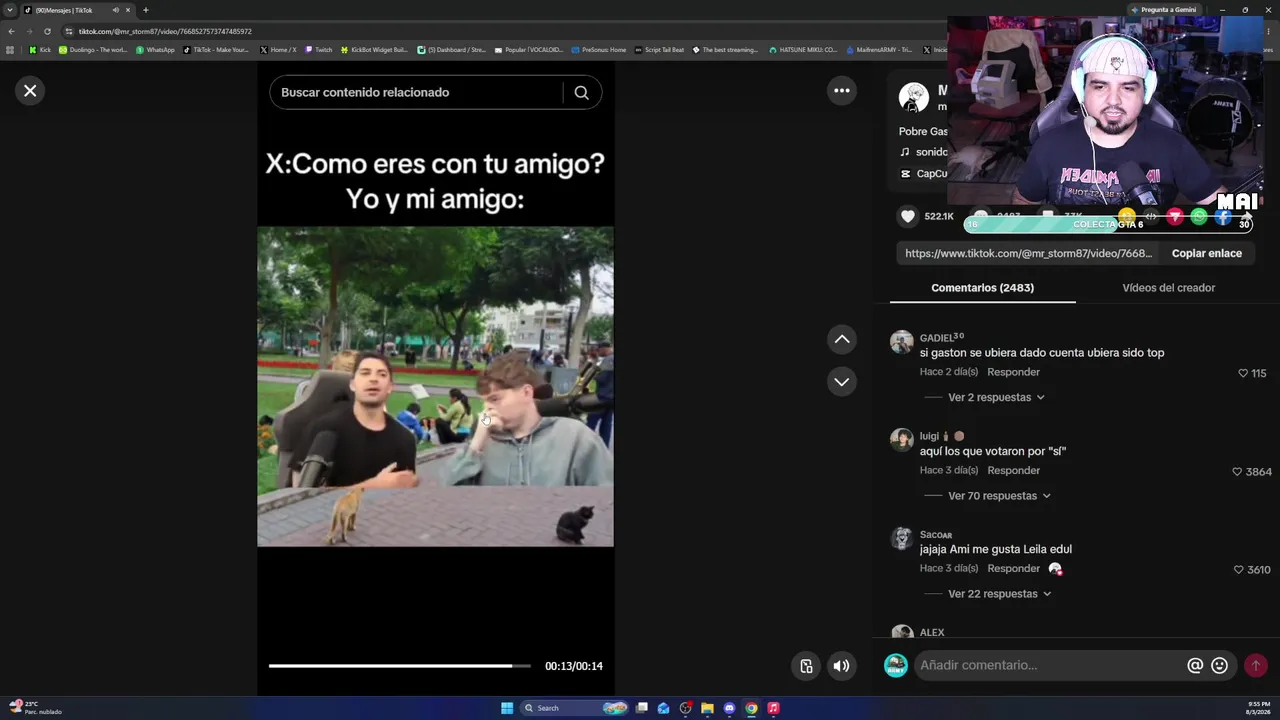Open the Popular VOCALOID bookmark
This screenshot has height=720, width=1280.
click(x=529, y=50)
